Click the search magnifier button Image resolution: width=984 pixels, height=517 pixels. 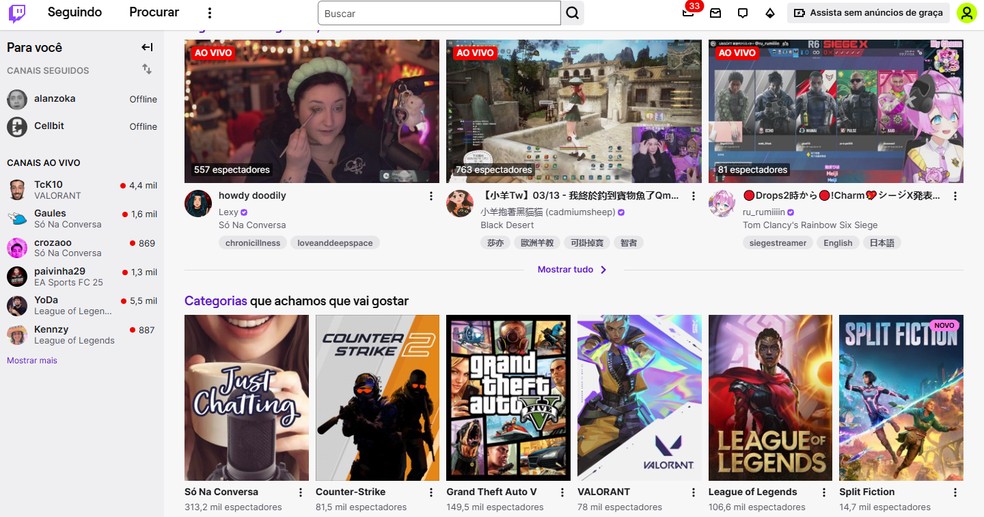point(572,13)
